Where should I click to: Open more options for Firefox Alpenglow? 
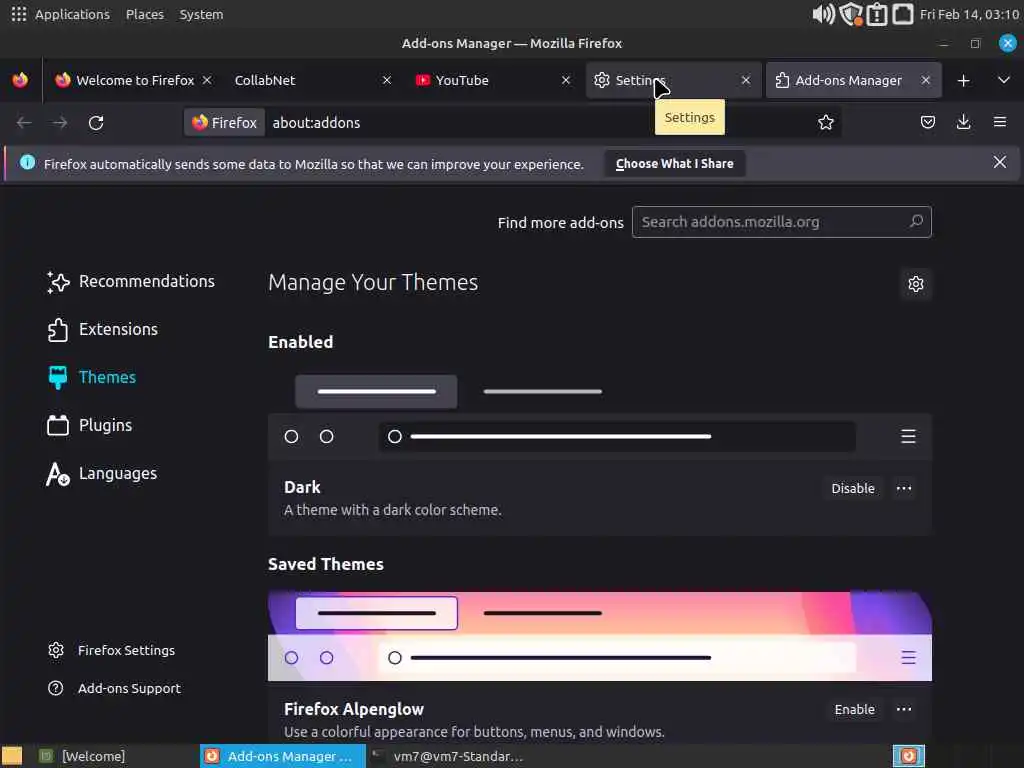click(x=904, y=709)
